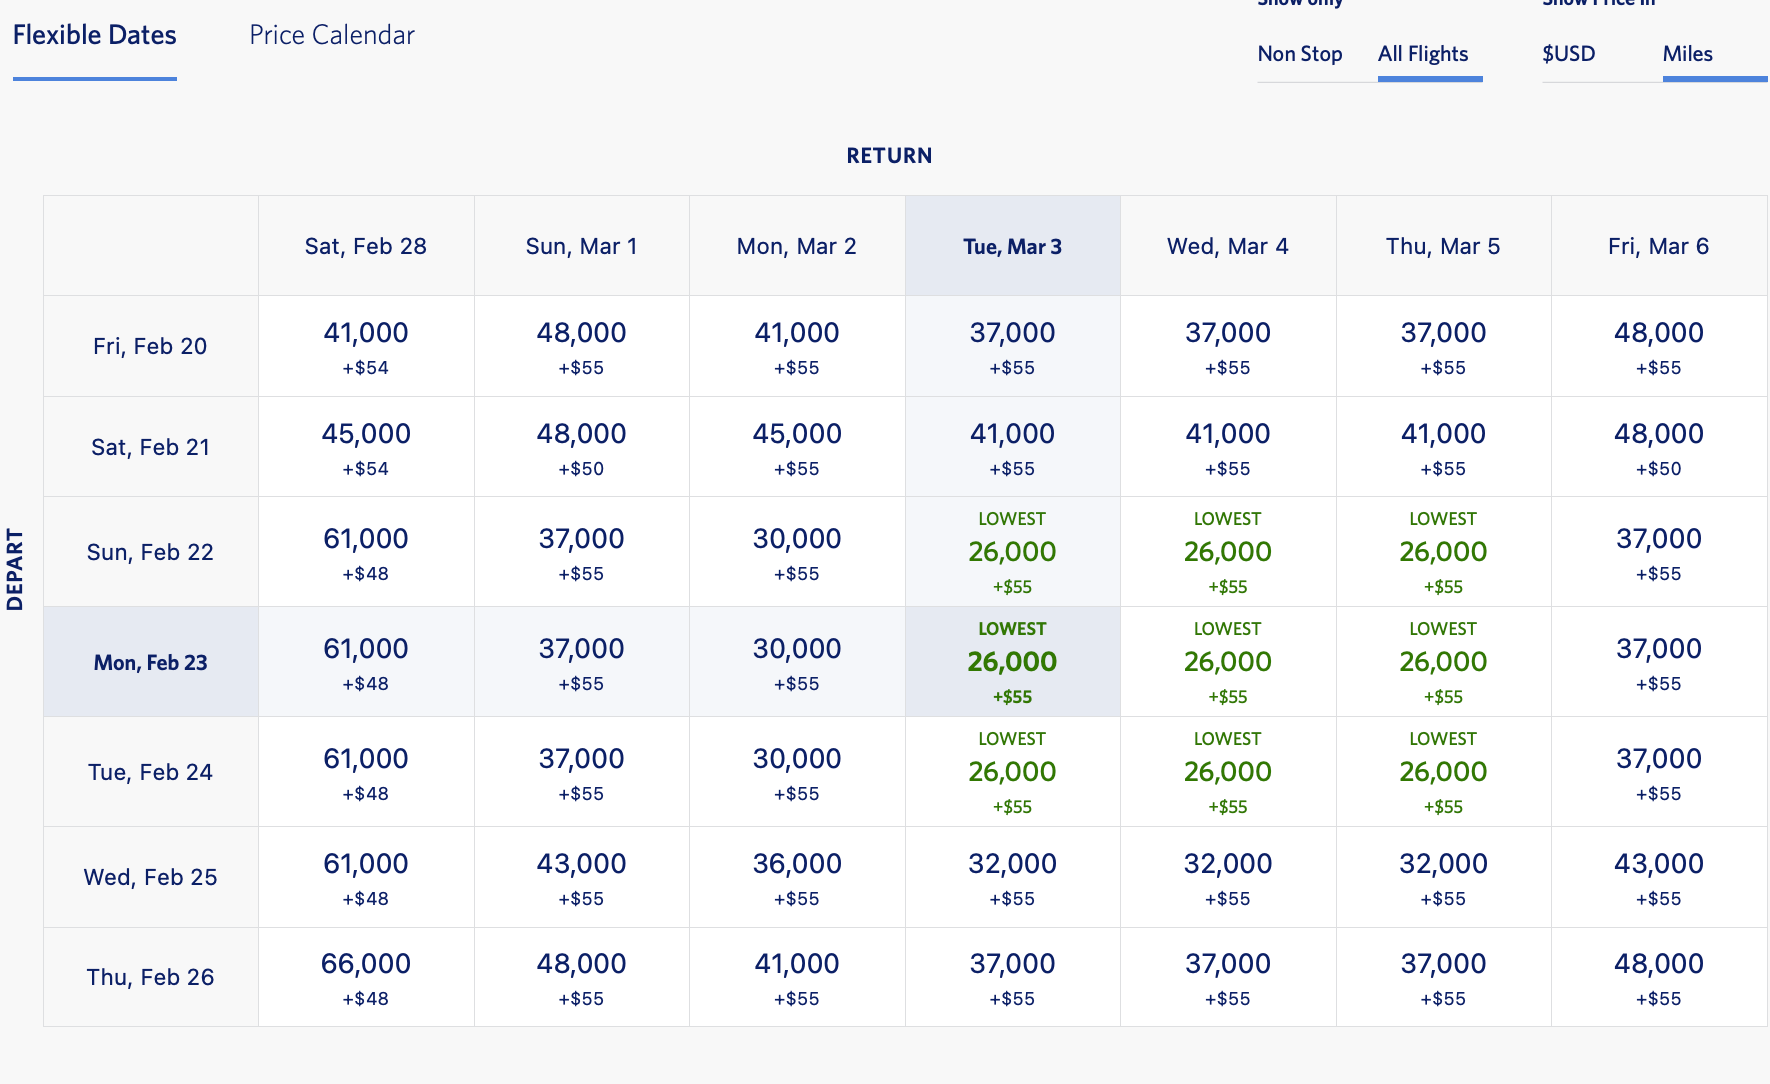
Task: Select the All Flights filter
Action: coord(1422,54)
